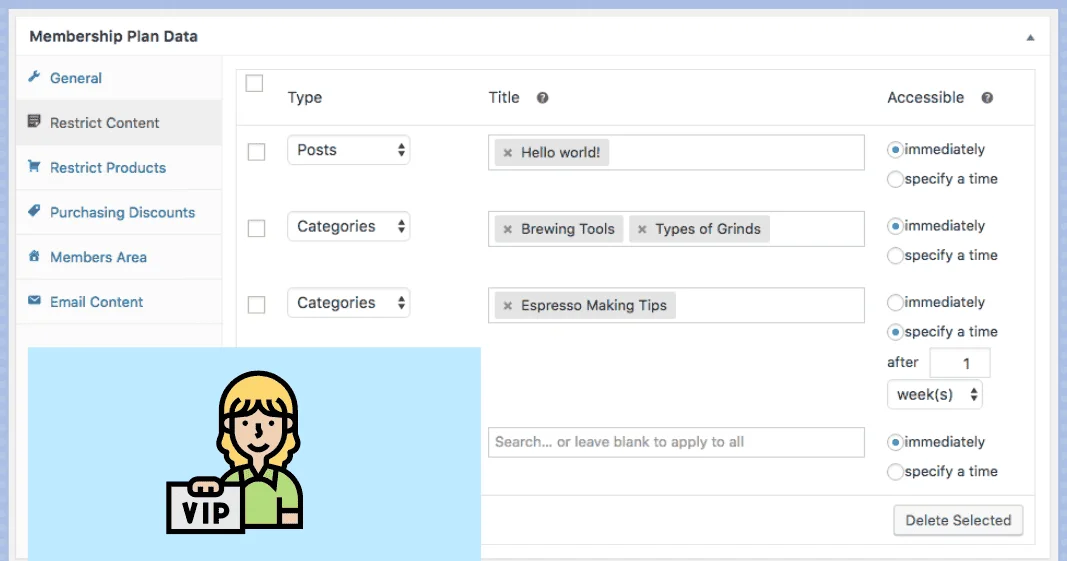Select specify a time for Espresso Making Tips row
The image size is (1067, 561).
click(x=896, y=332)
